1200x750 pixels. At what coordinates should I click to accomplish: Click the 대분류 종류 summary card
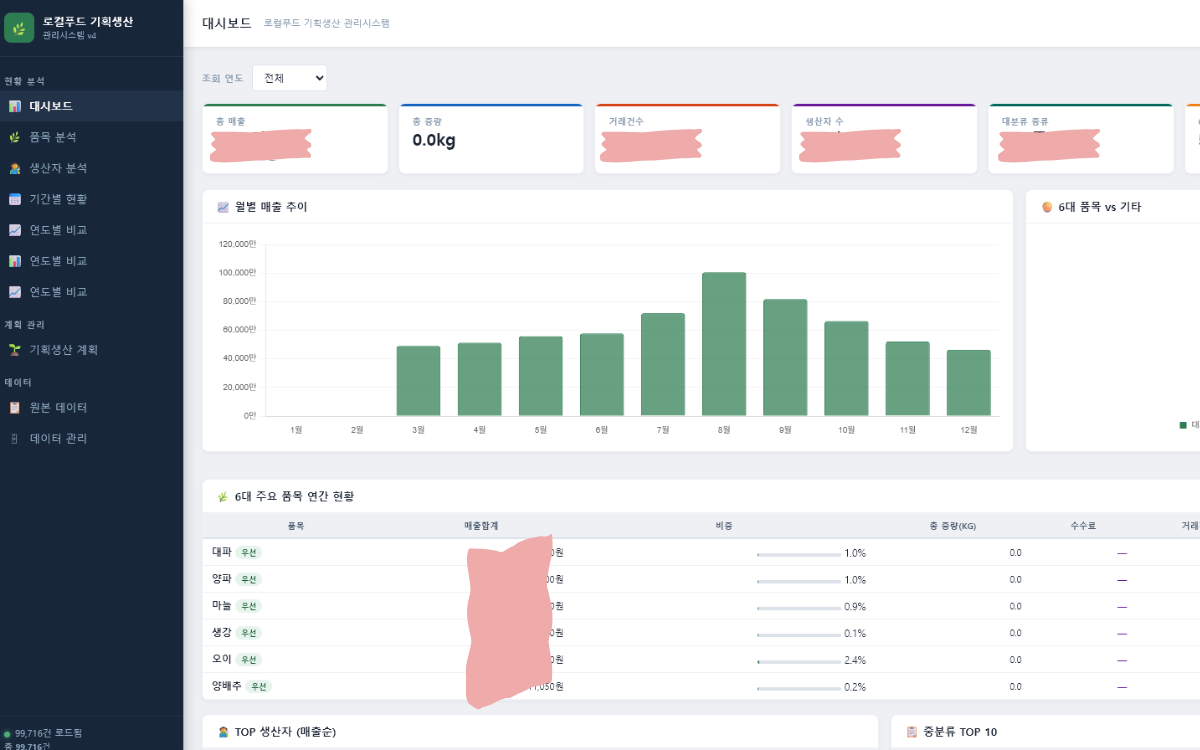coord(1081,139)
